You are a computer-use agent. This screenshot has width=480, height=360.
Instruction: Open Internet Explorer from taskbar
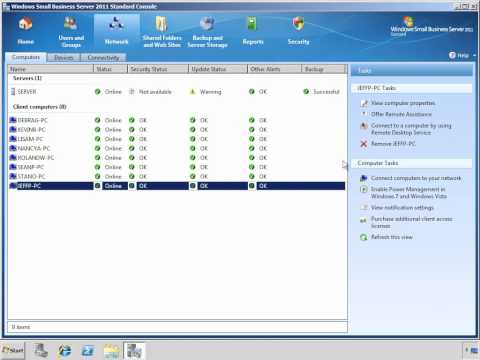(64, 351)
